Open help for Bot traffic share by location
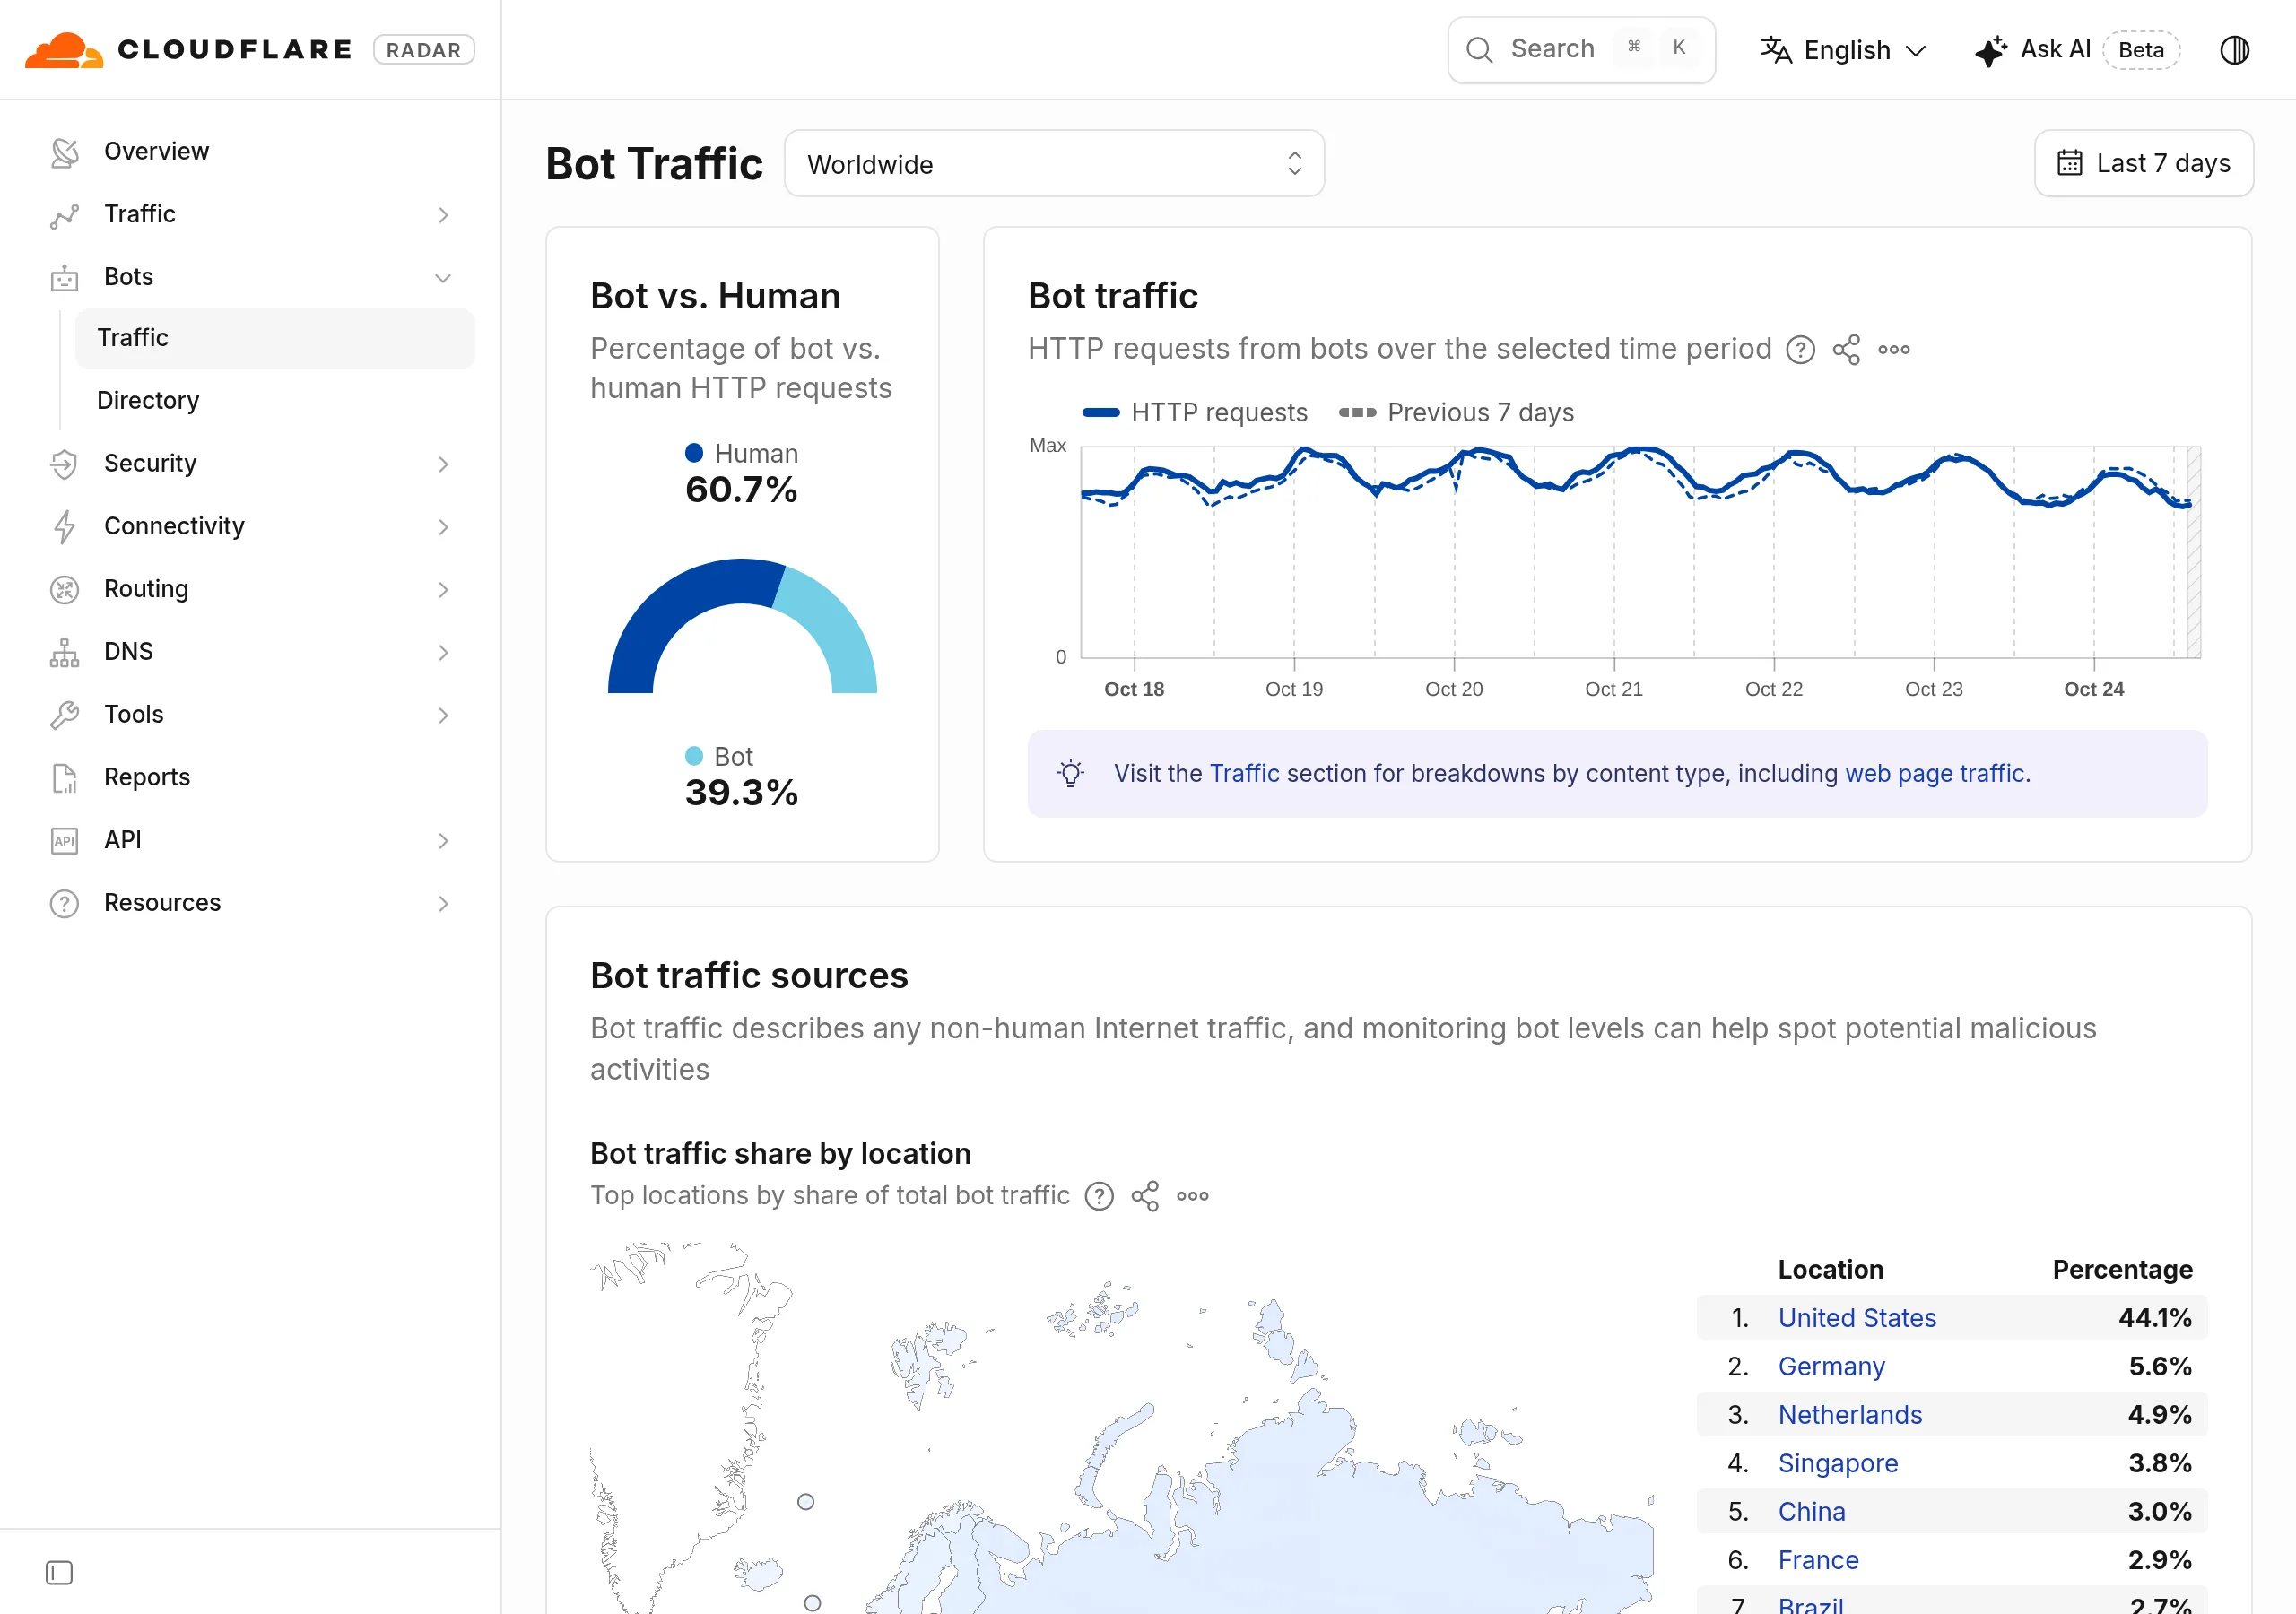This screenshot has width=2296, height=1614. click(1099, 1197)
